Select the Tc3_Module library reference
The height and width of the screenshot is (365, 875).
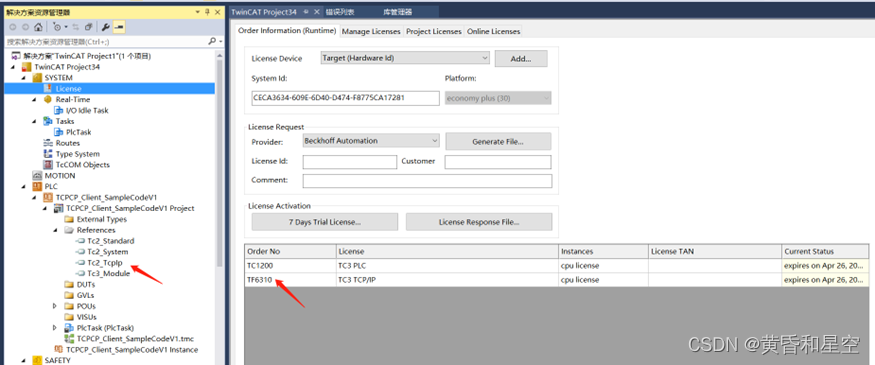click(x=109, y=273)
